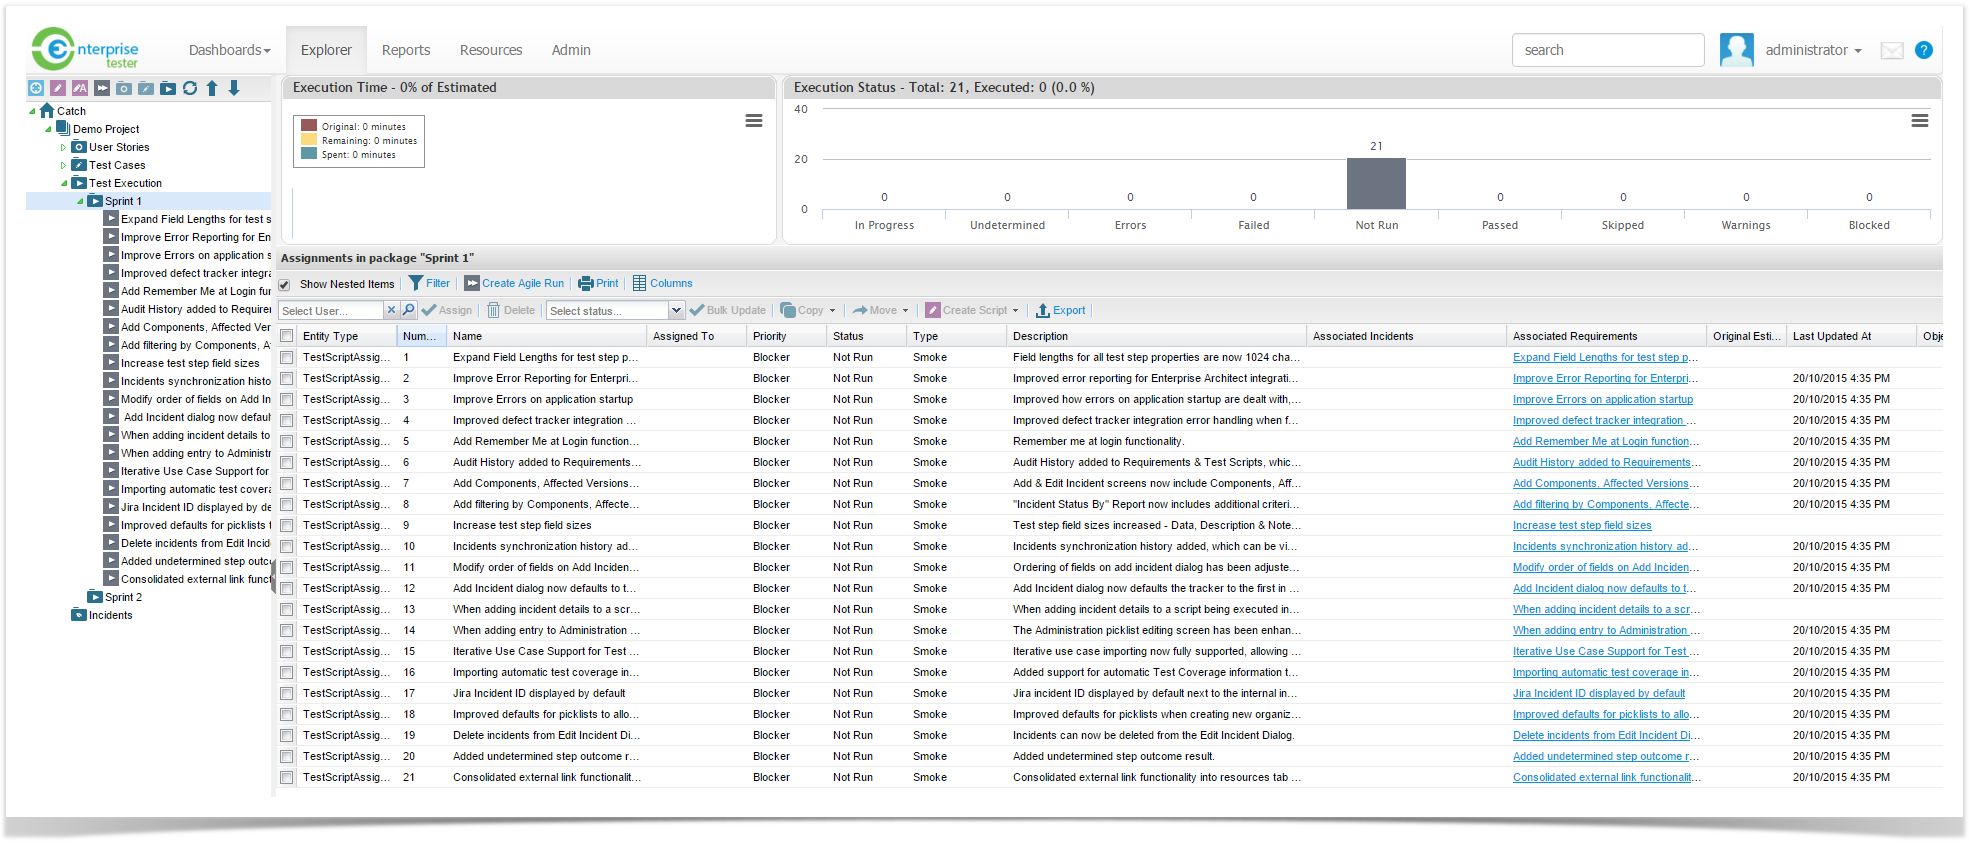
Task: Check the checkbox for assignment row 3
Action: click(287, 400)
